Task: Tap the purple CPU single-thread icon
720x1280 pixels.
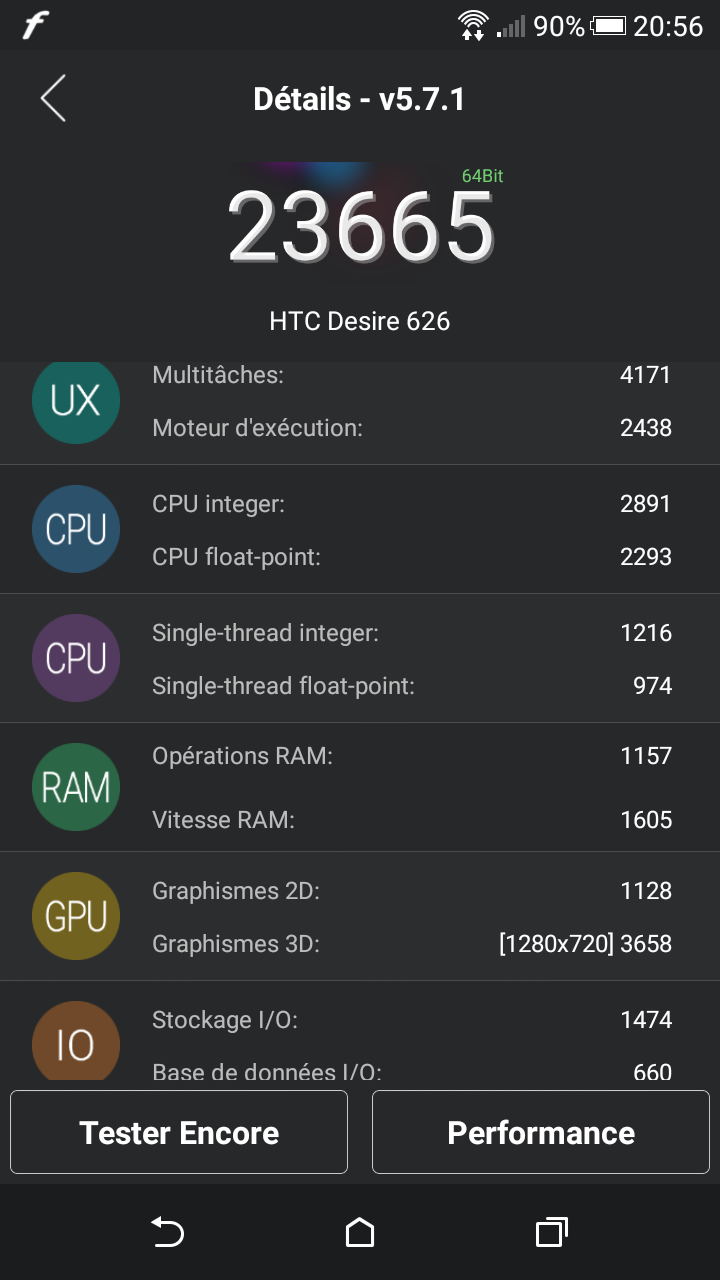Action: 76,659
